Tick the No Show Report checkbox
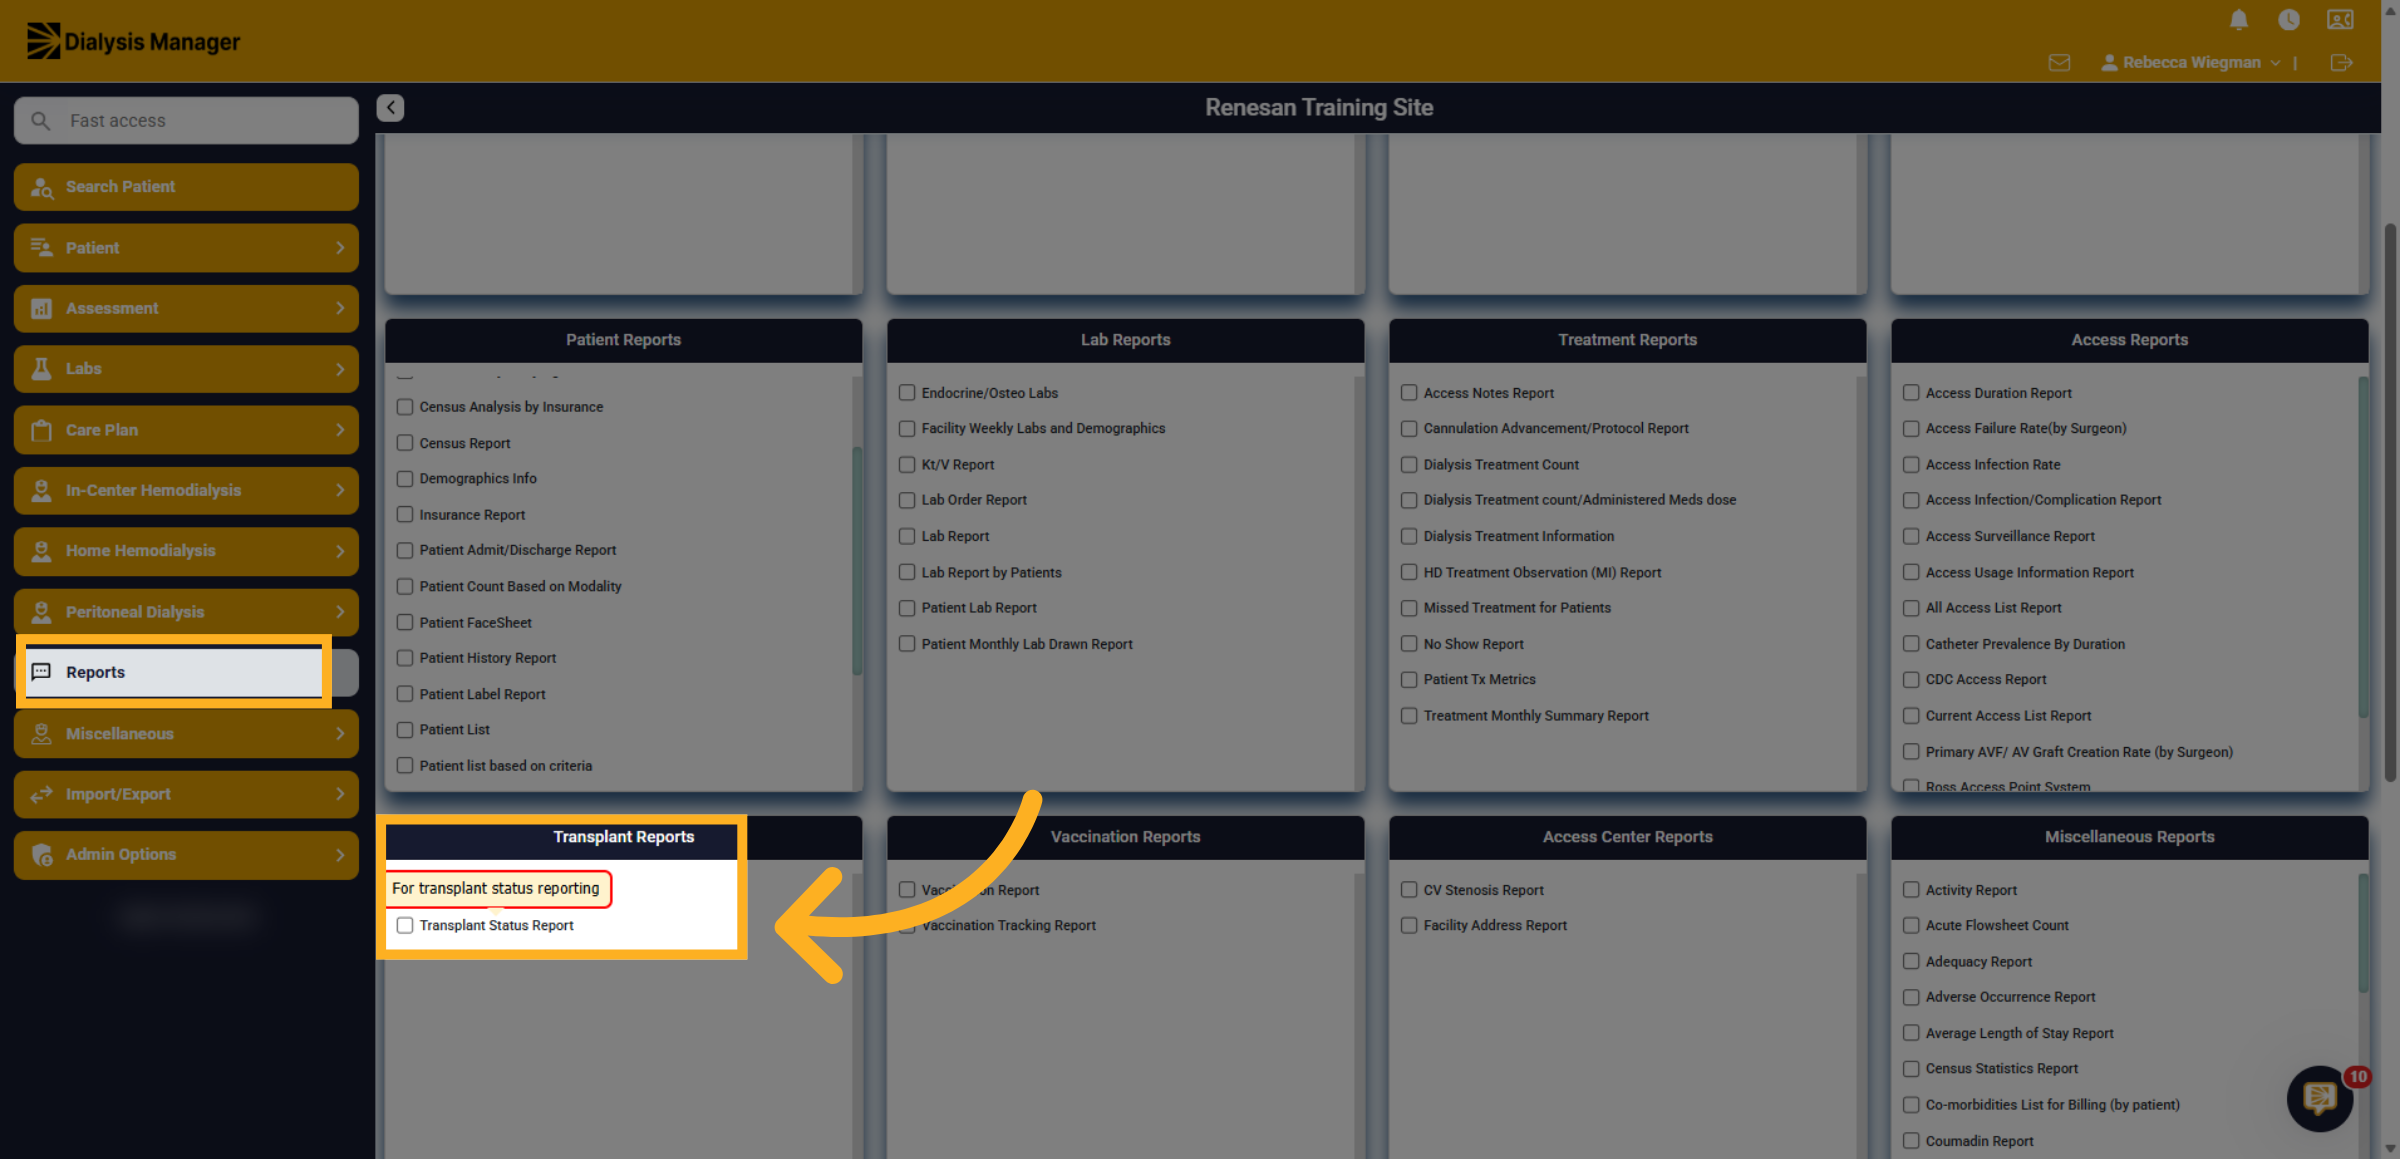2400x1159 pixels. click(x=1409, y=644)
